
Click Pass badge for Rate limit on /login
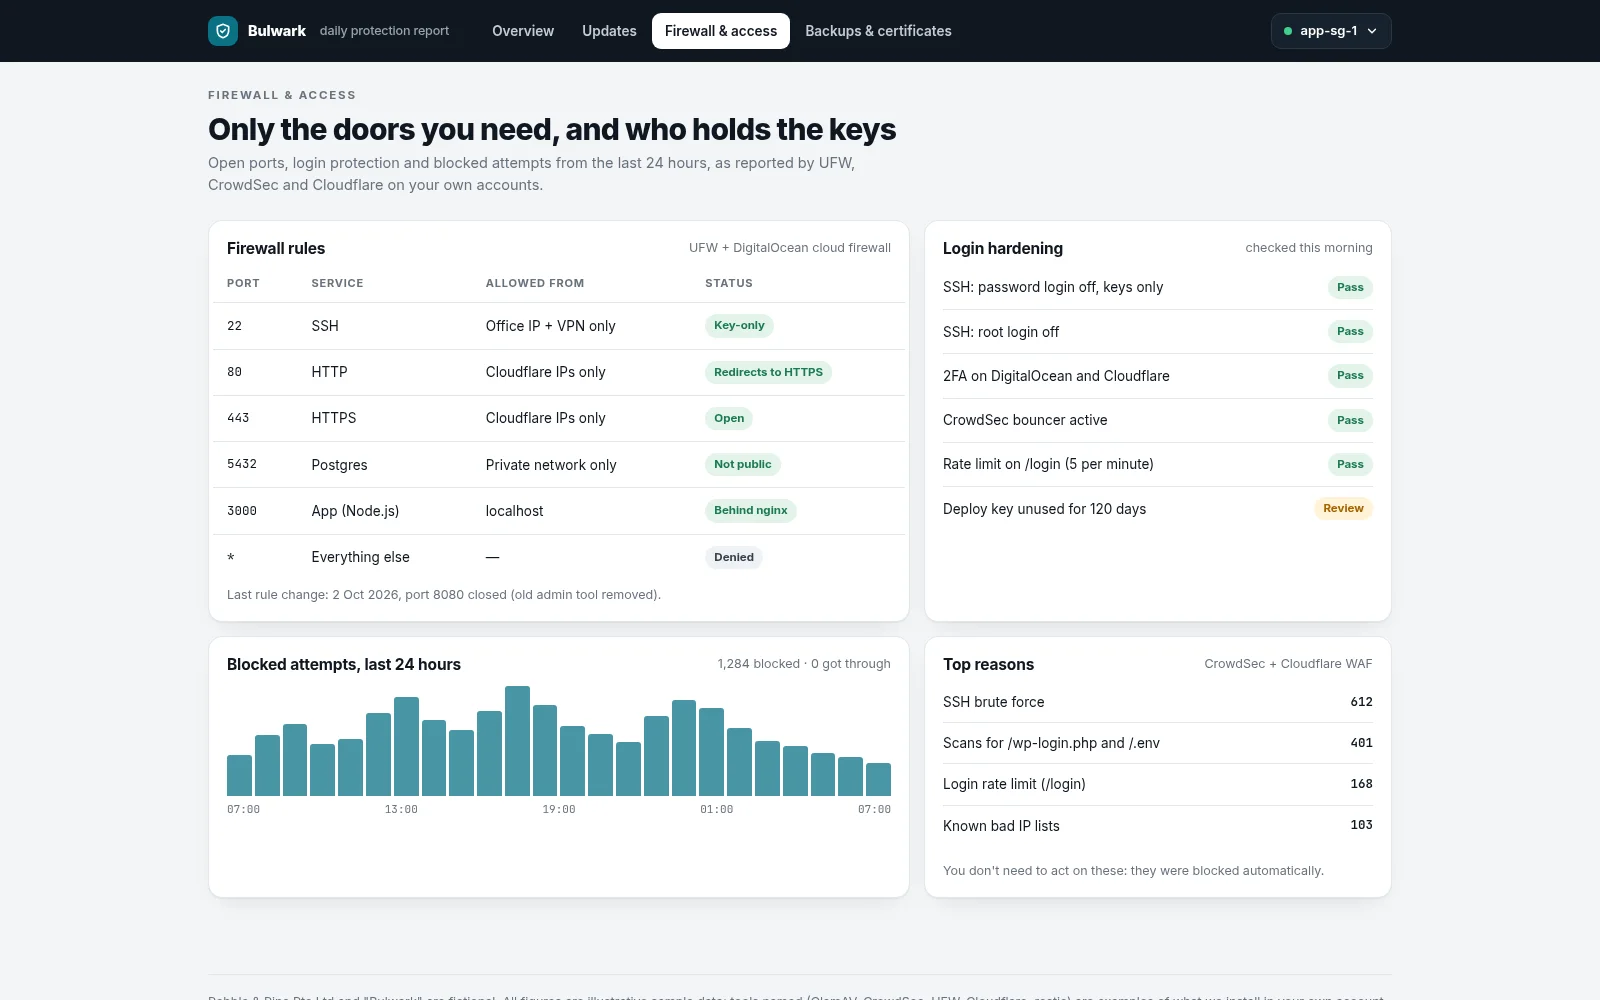coord(1350,464)
